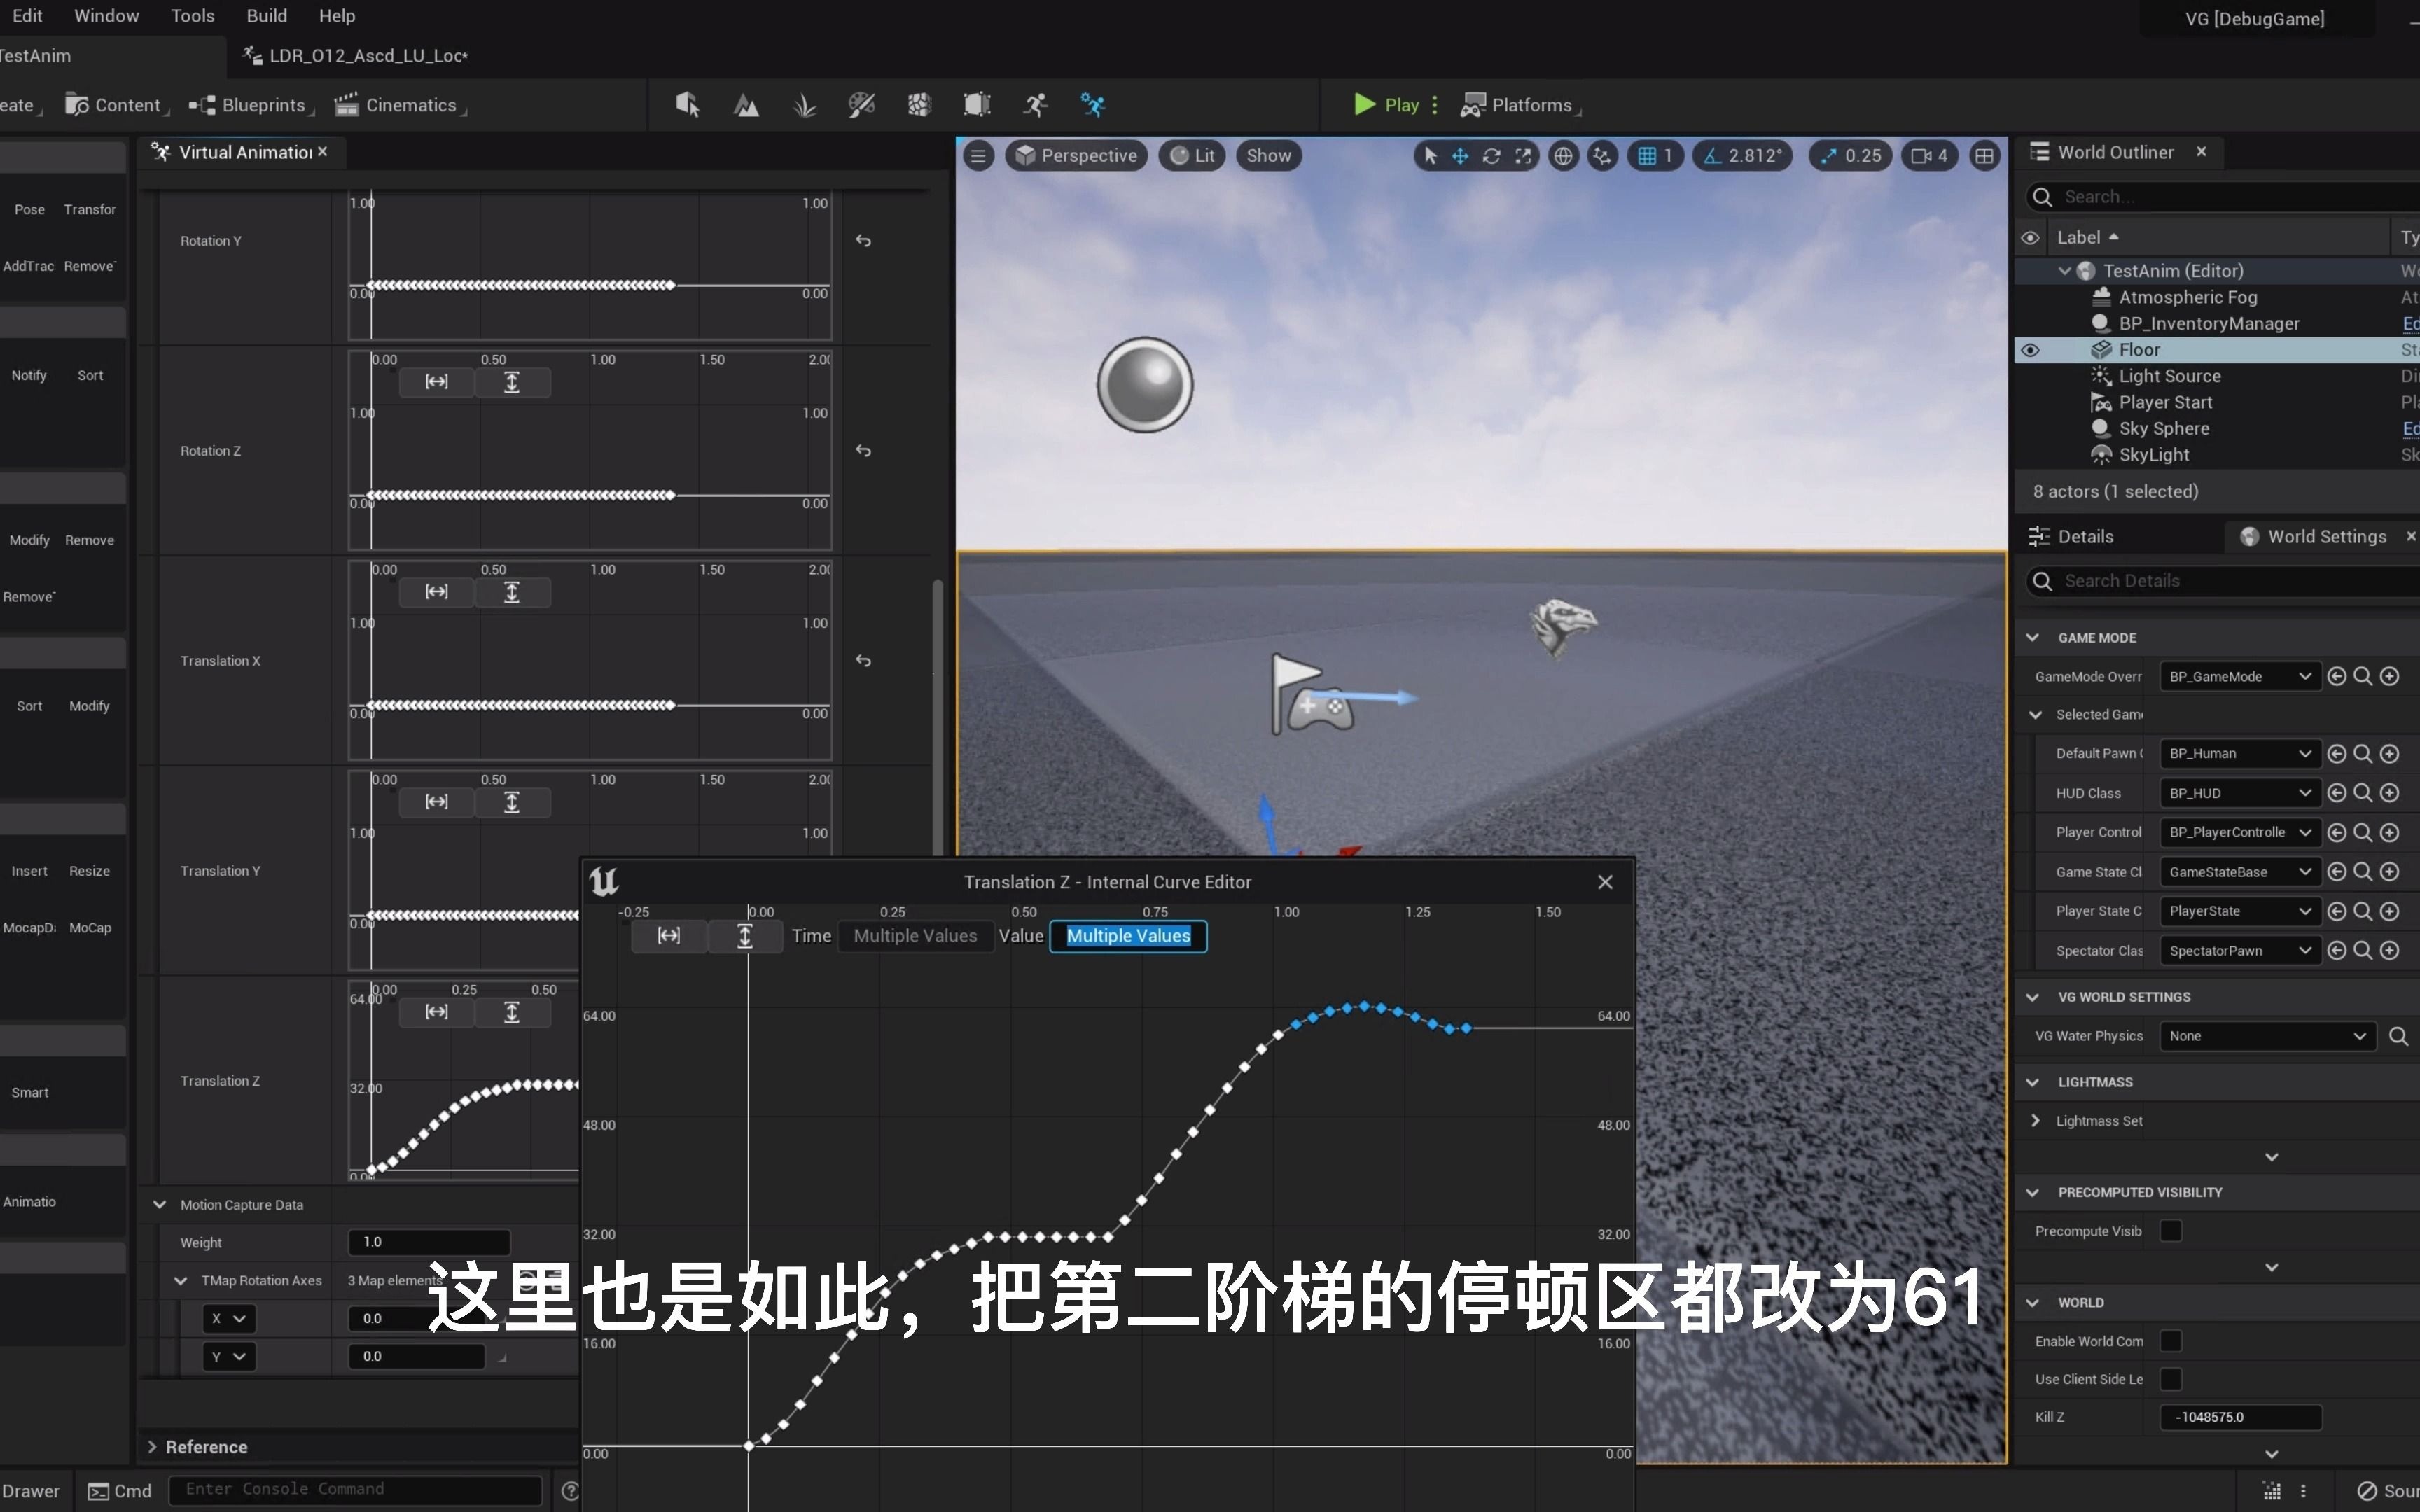The image size is (2420, 1512).
Task: Click the Show viewport button
Action: click(1268, 155)
